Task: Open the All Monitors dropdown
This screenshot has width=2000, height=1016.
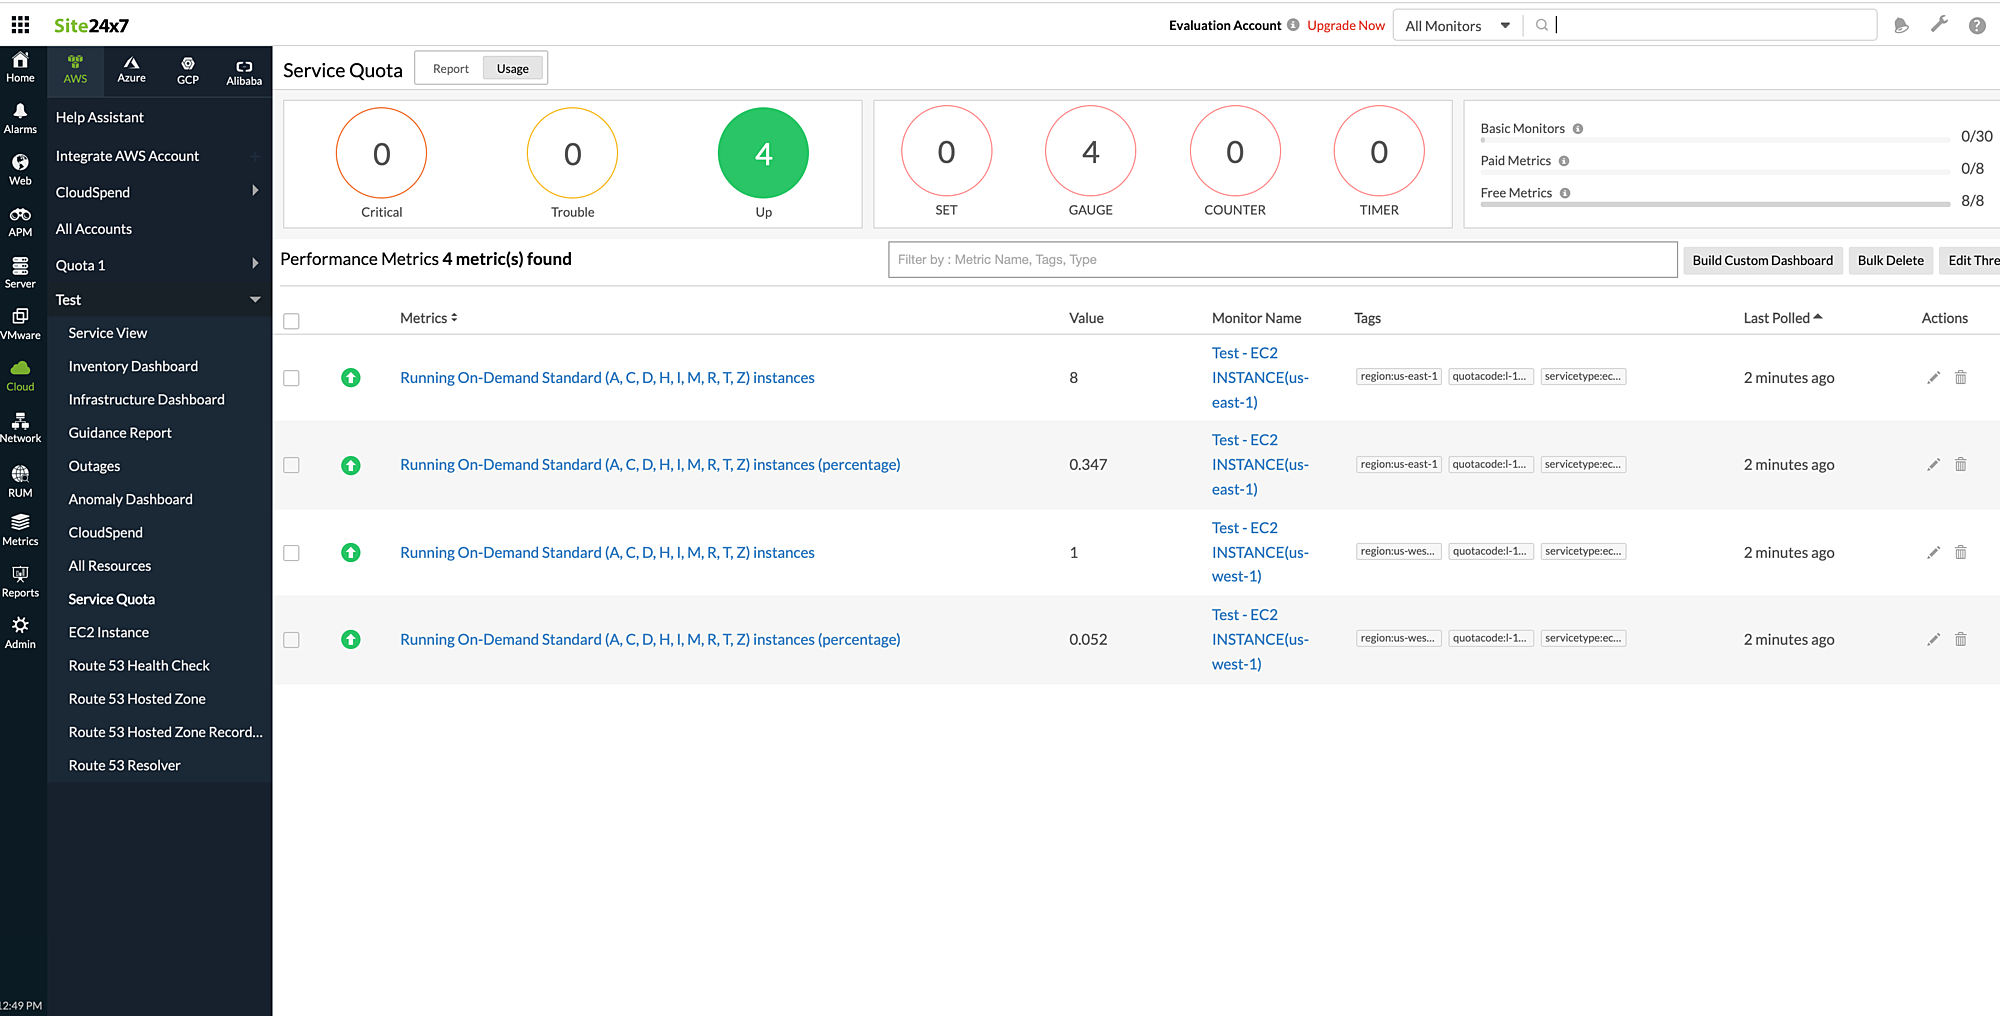Action: [x=1457, y=26]
